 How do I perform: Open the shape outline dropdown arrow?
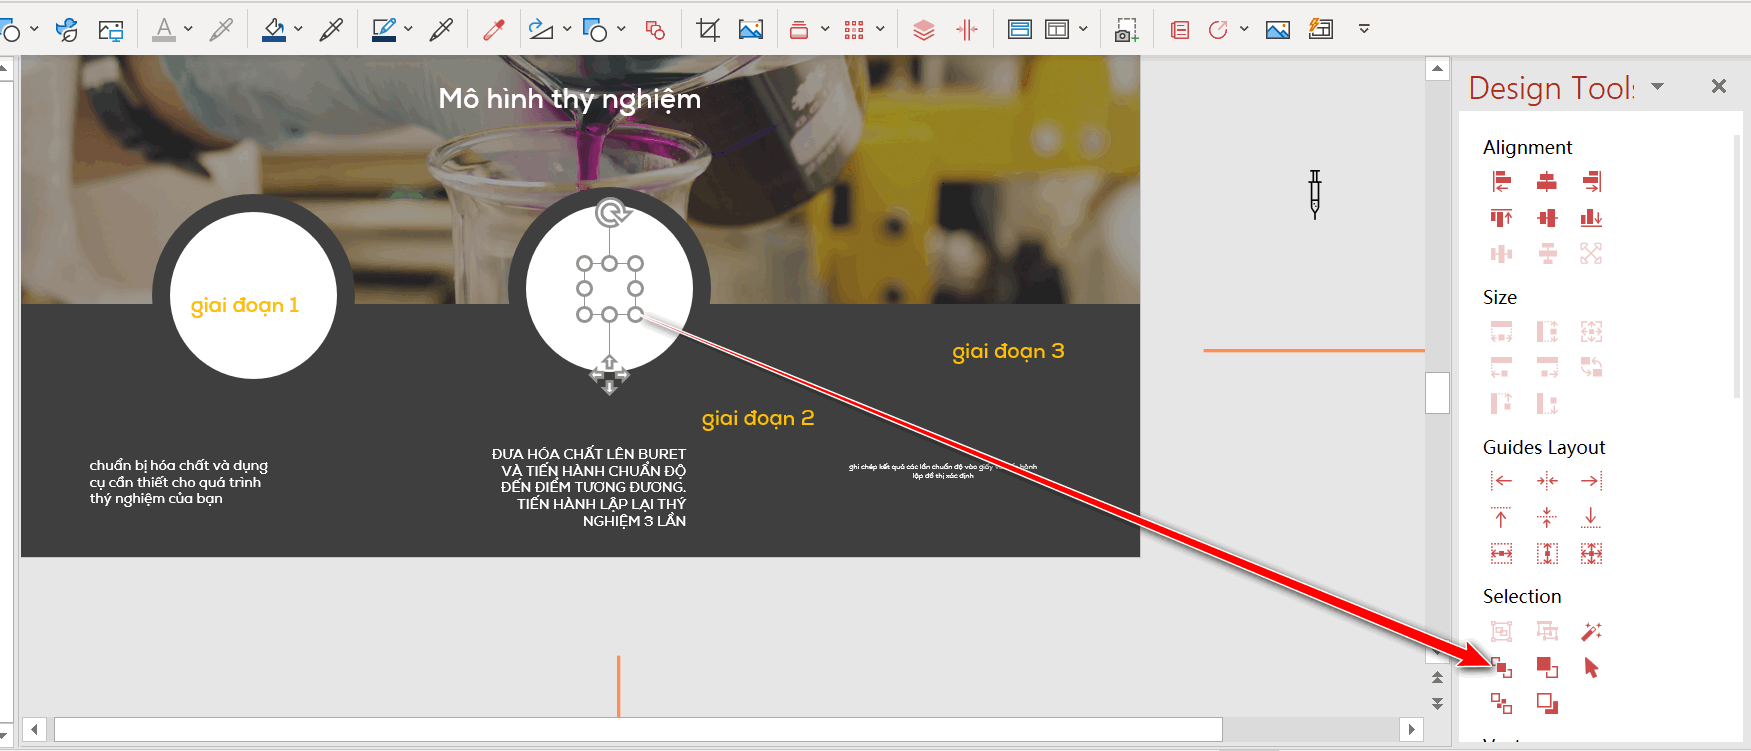[408, 29]
